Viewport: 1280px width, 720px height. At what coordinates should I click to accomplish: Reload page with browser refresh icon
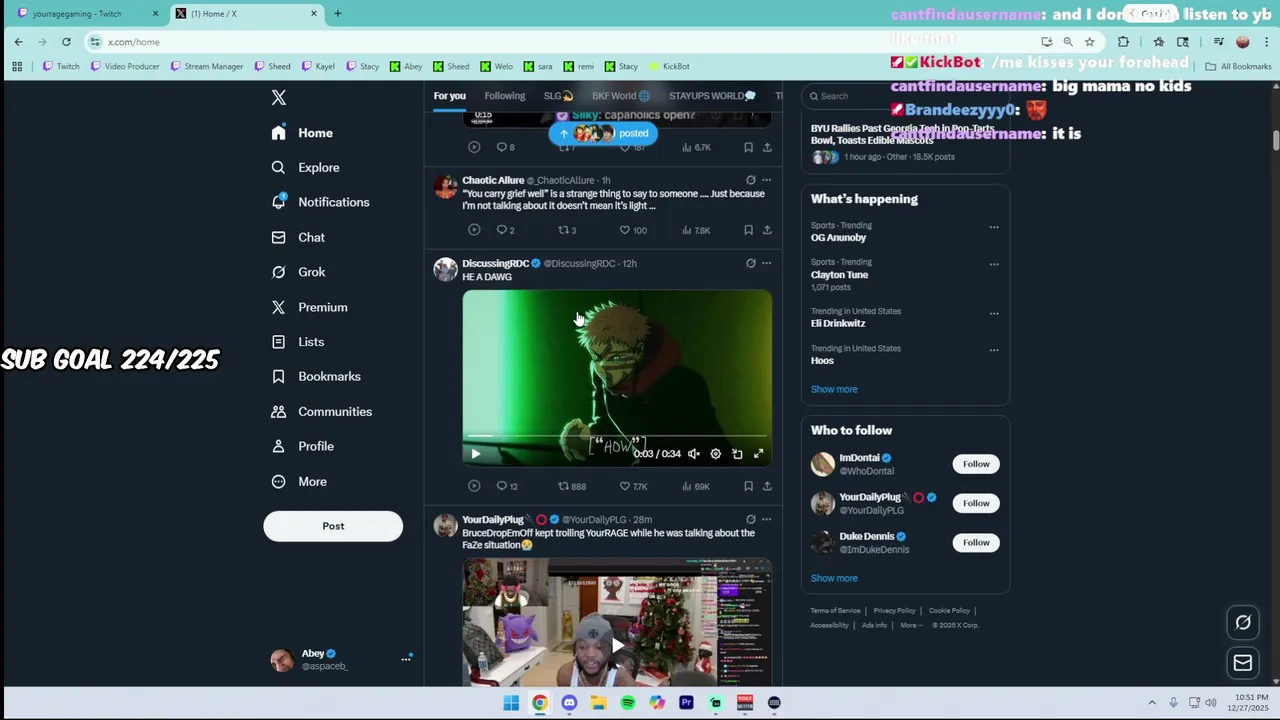tap(66, 42)
